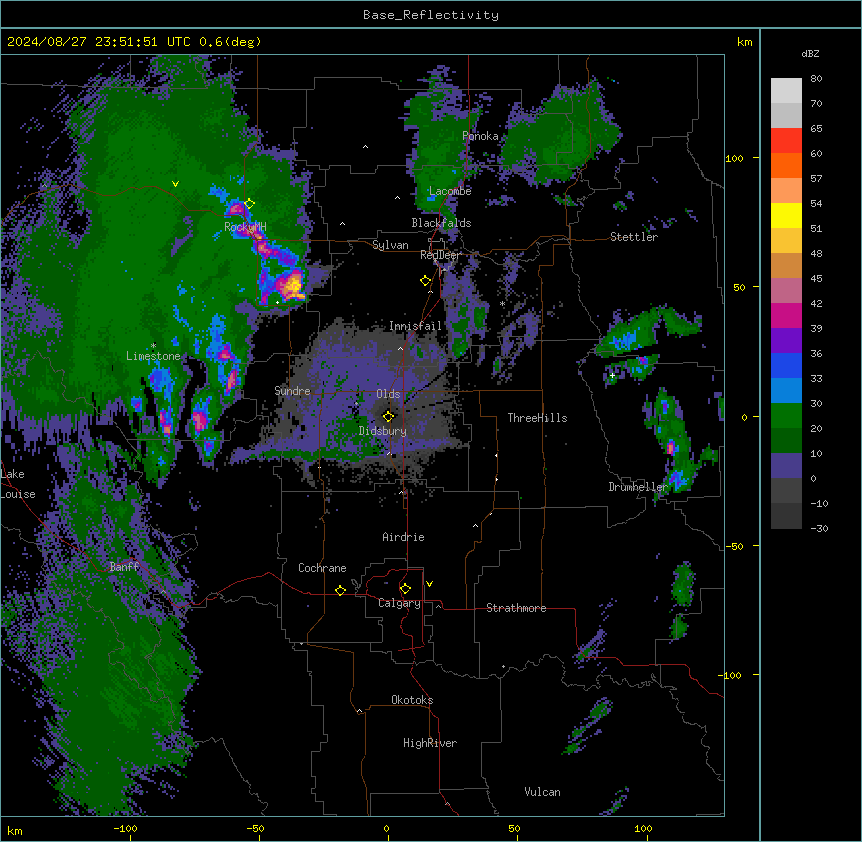Select the Lacombe label
Viewport: 862px width, 842px height.
pyautogui.click(x=450, y=191)
